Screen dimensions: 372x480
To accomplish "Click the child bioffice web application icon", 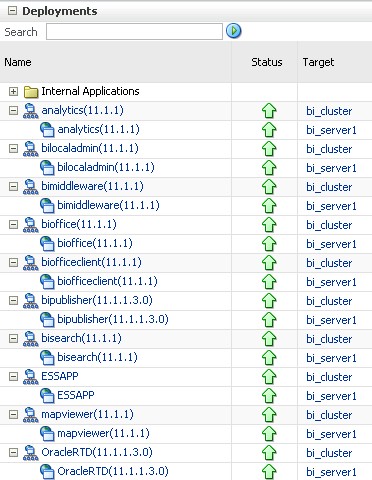I will (47, 244).
